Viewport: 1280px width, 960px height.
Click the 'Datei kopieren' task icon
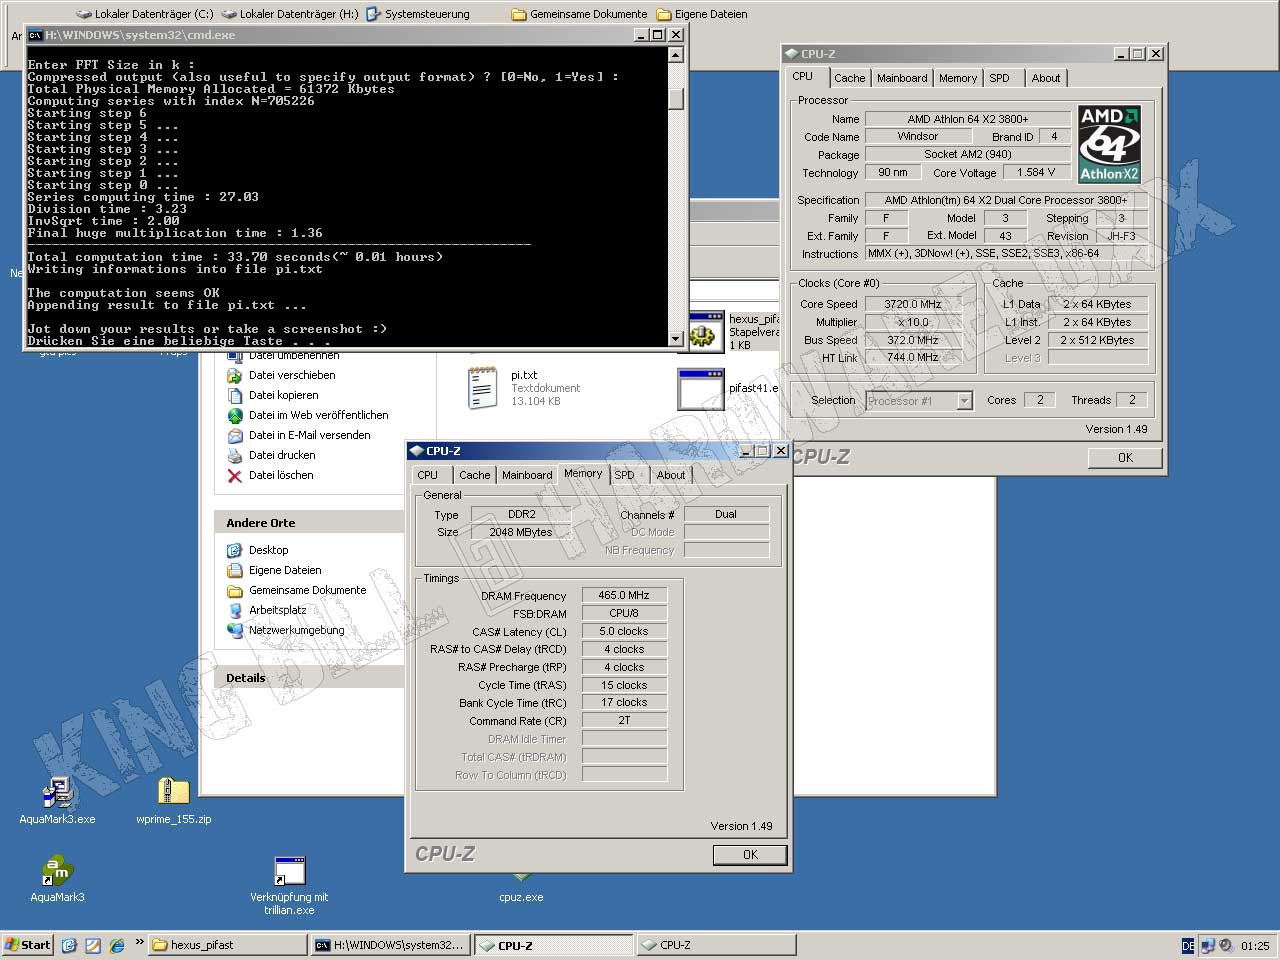(x=234, y=395)
